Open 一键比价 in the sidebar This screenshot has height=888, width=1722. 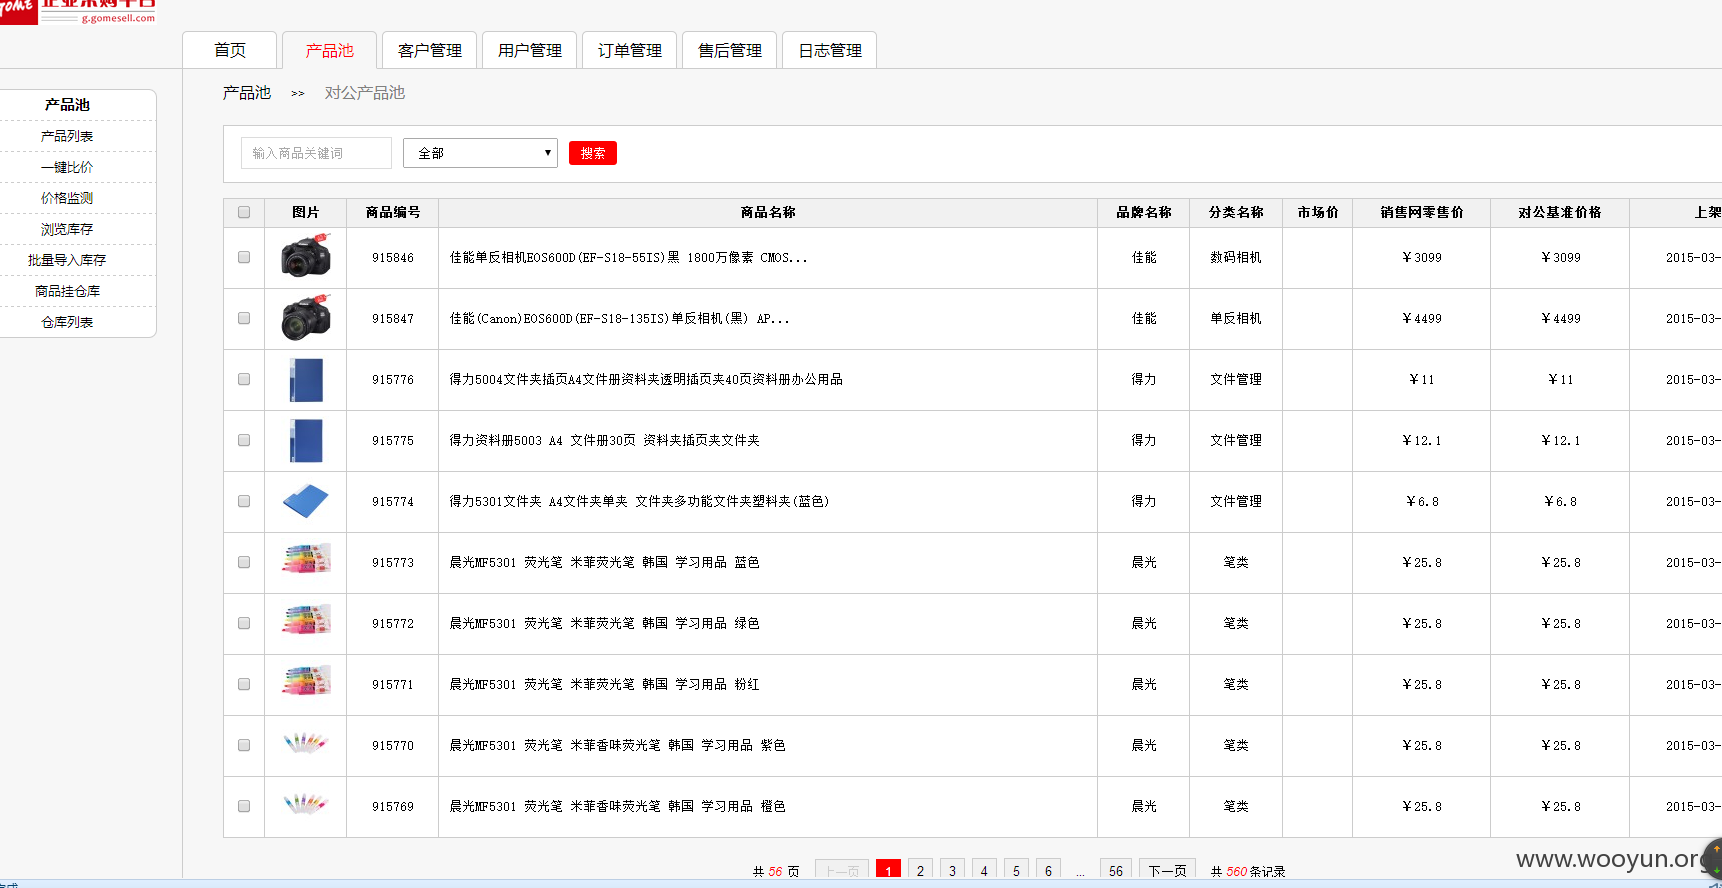pos(67,167)
